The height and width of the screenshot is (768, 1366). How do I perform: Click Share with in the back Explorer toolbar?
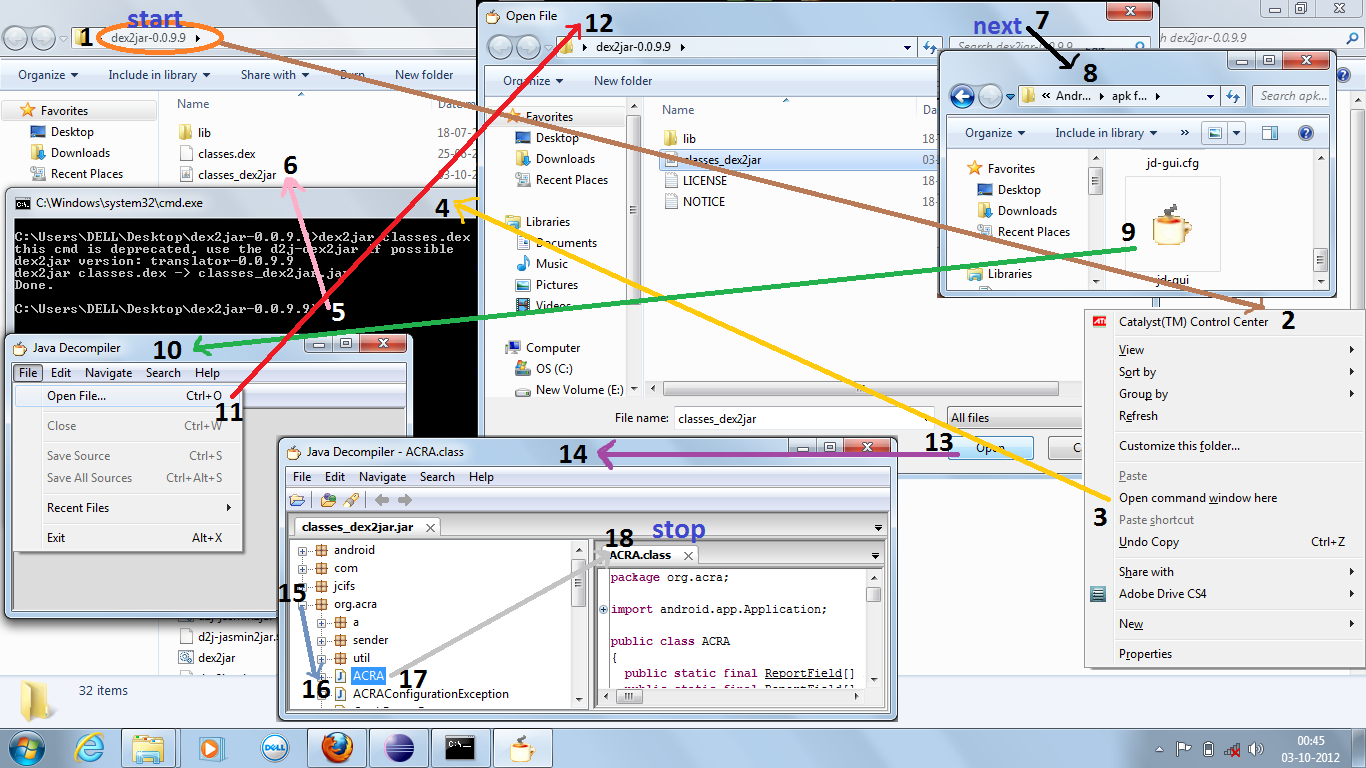coord(274,75)
